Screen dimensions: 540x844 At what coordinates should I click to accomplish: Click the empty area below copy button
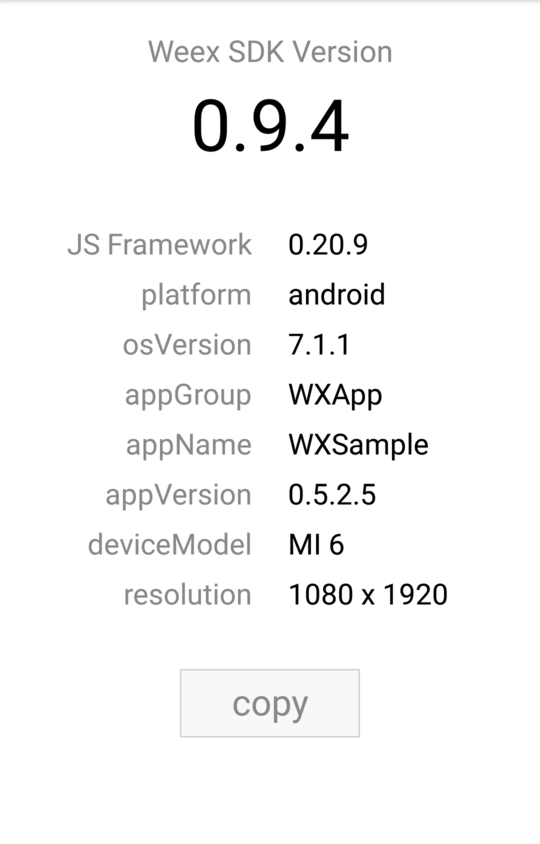click(270, 791)
